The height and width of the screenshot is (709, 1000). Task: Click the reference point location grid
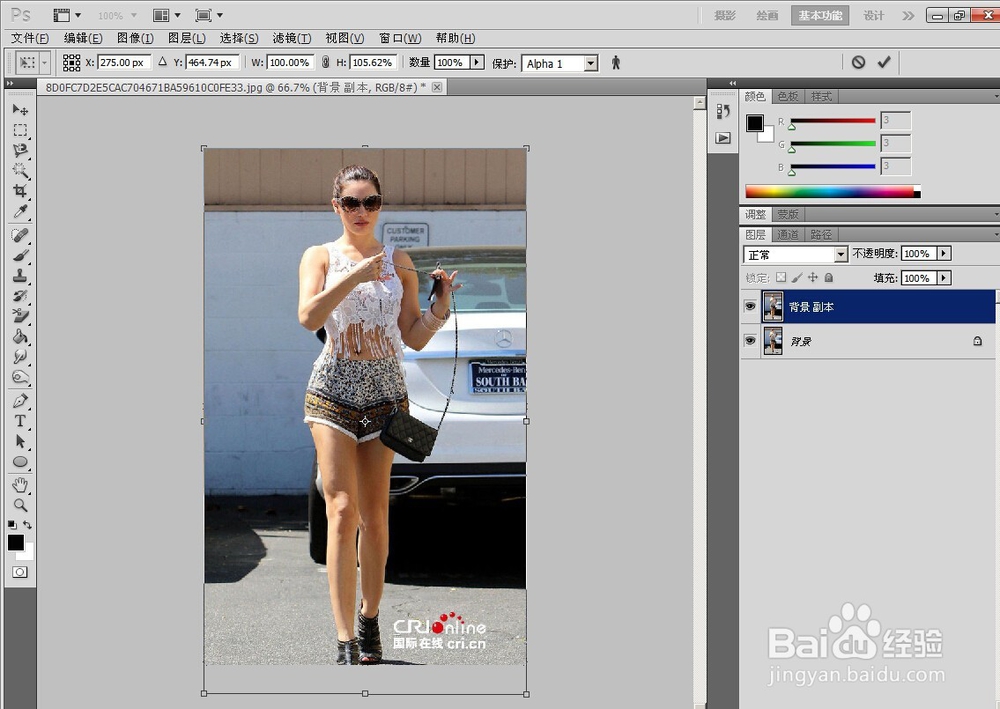(x=71, y=62)
